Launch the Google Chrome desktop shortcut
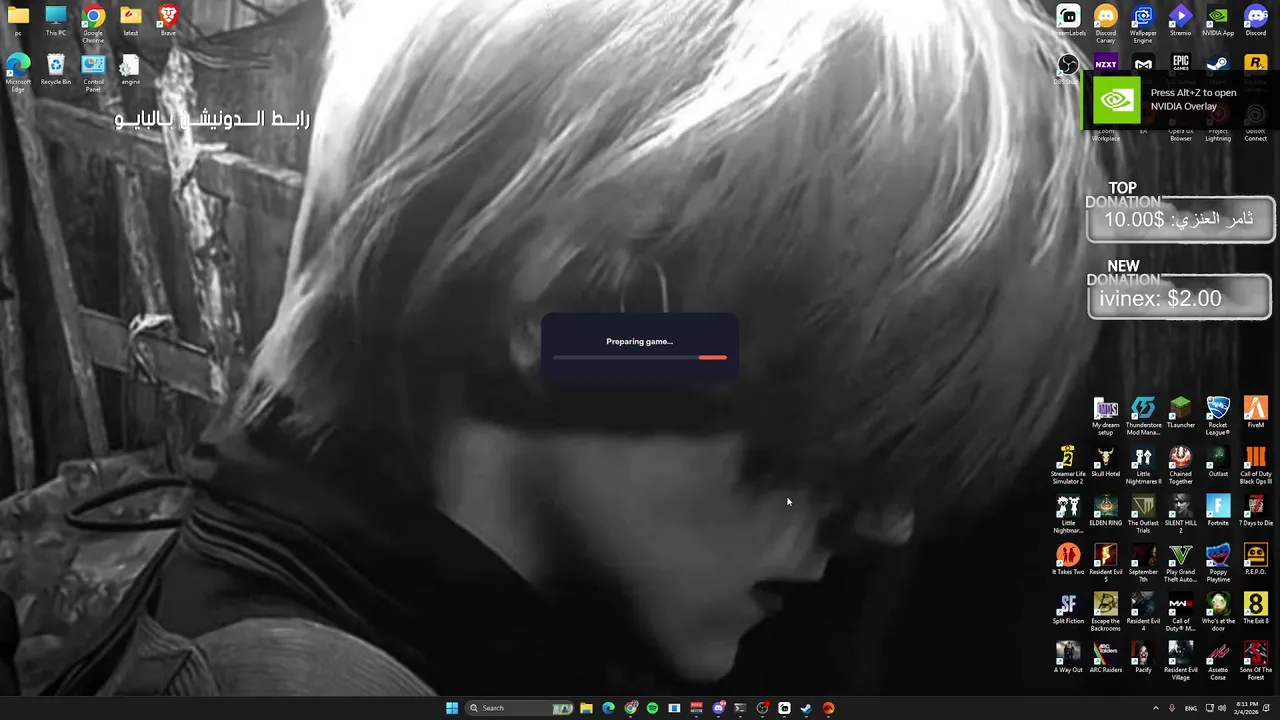Viewport: 1280px width, 720px height. (93, 23)
